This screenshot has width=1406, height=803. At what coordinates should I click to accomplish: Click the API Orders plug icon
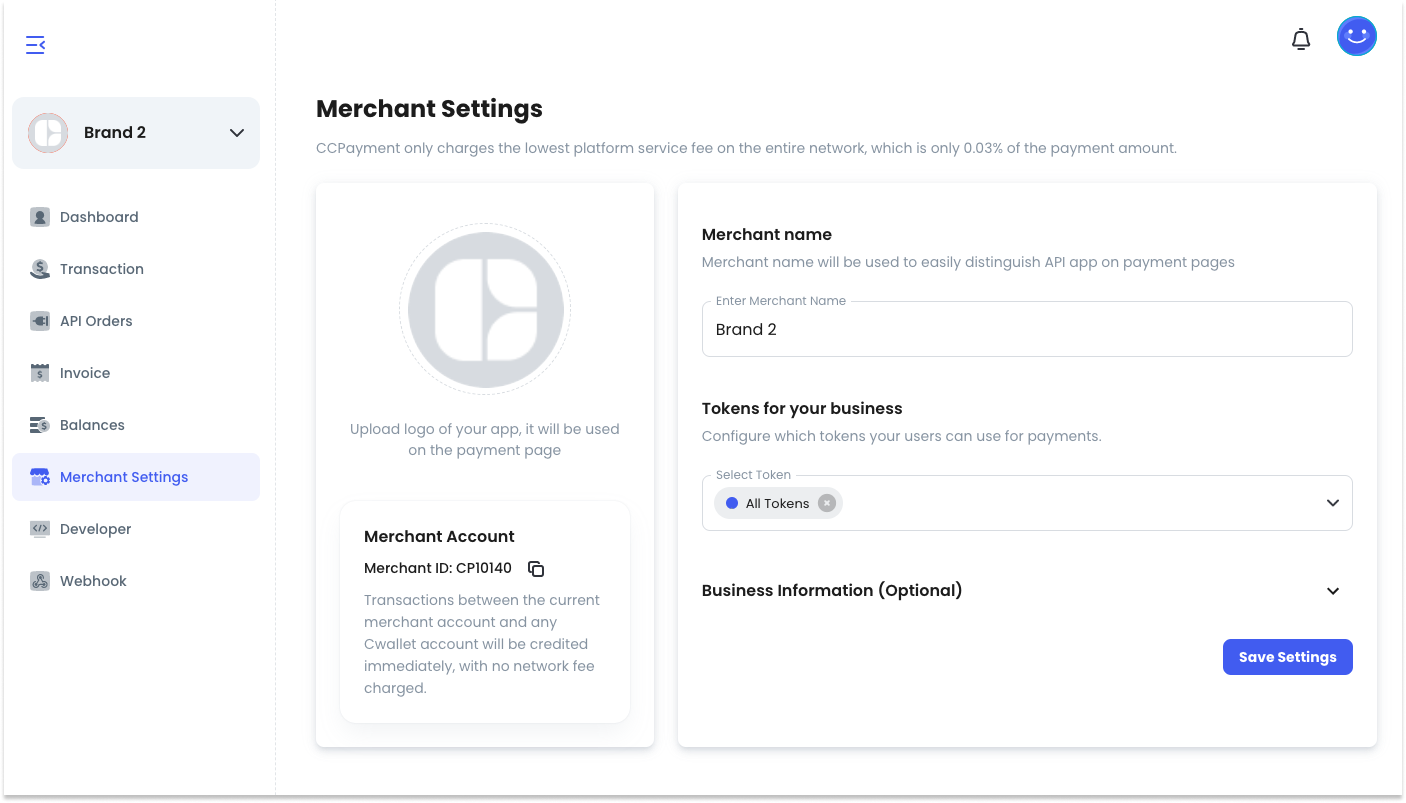[x=40, y=321]
